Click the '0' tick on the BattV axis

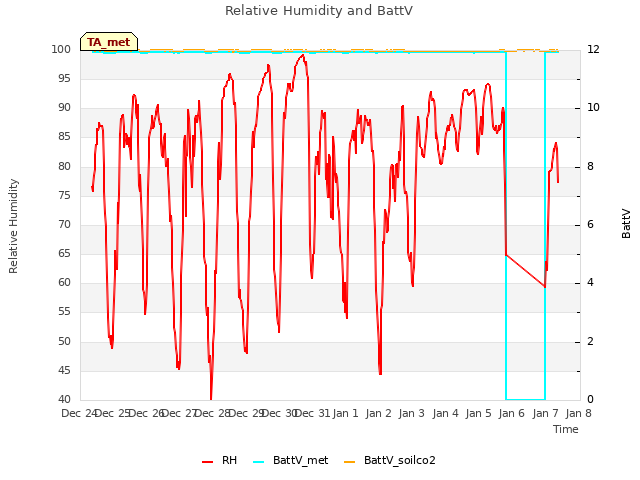point(590,400)
